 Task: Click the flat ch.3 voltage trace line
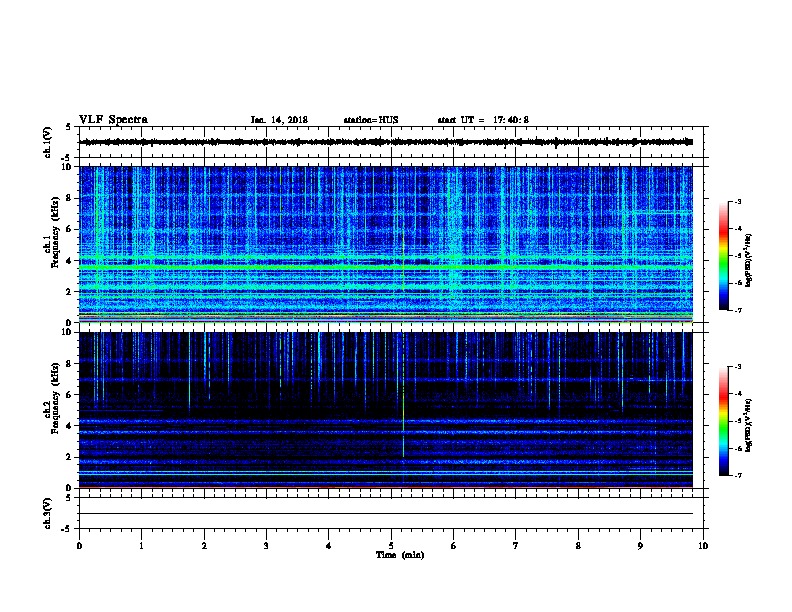[x=386, y=514]
